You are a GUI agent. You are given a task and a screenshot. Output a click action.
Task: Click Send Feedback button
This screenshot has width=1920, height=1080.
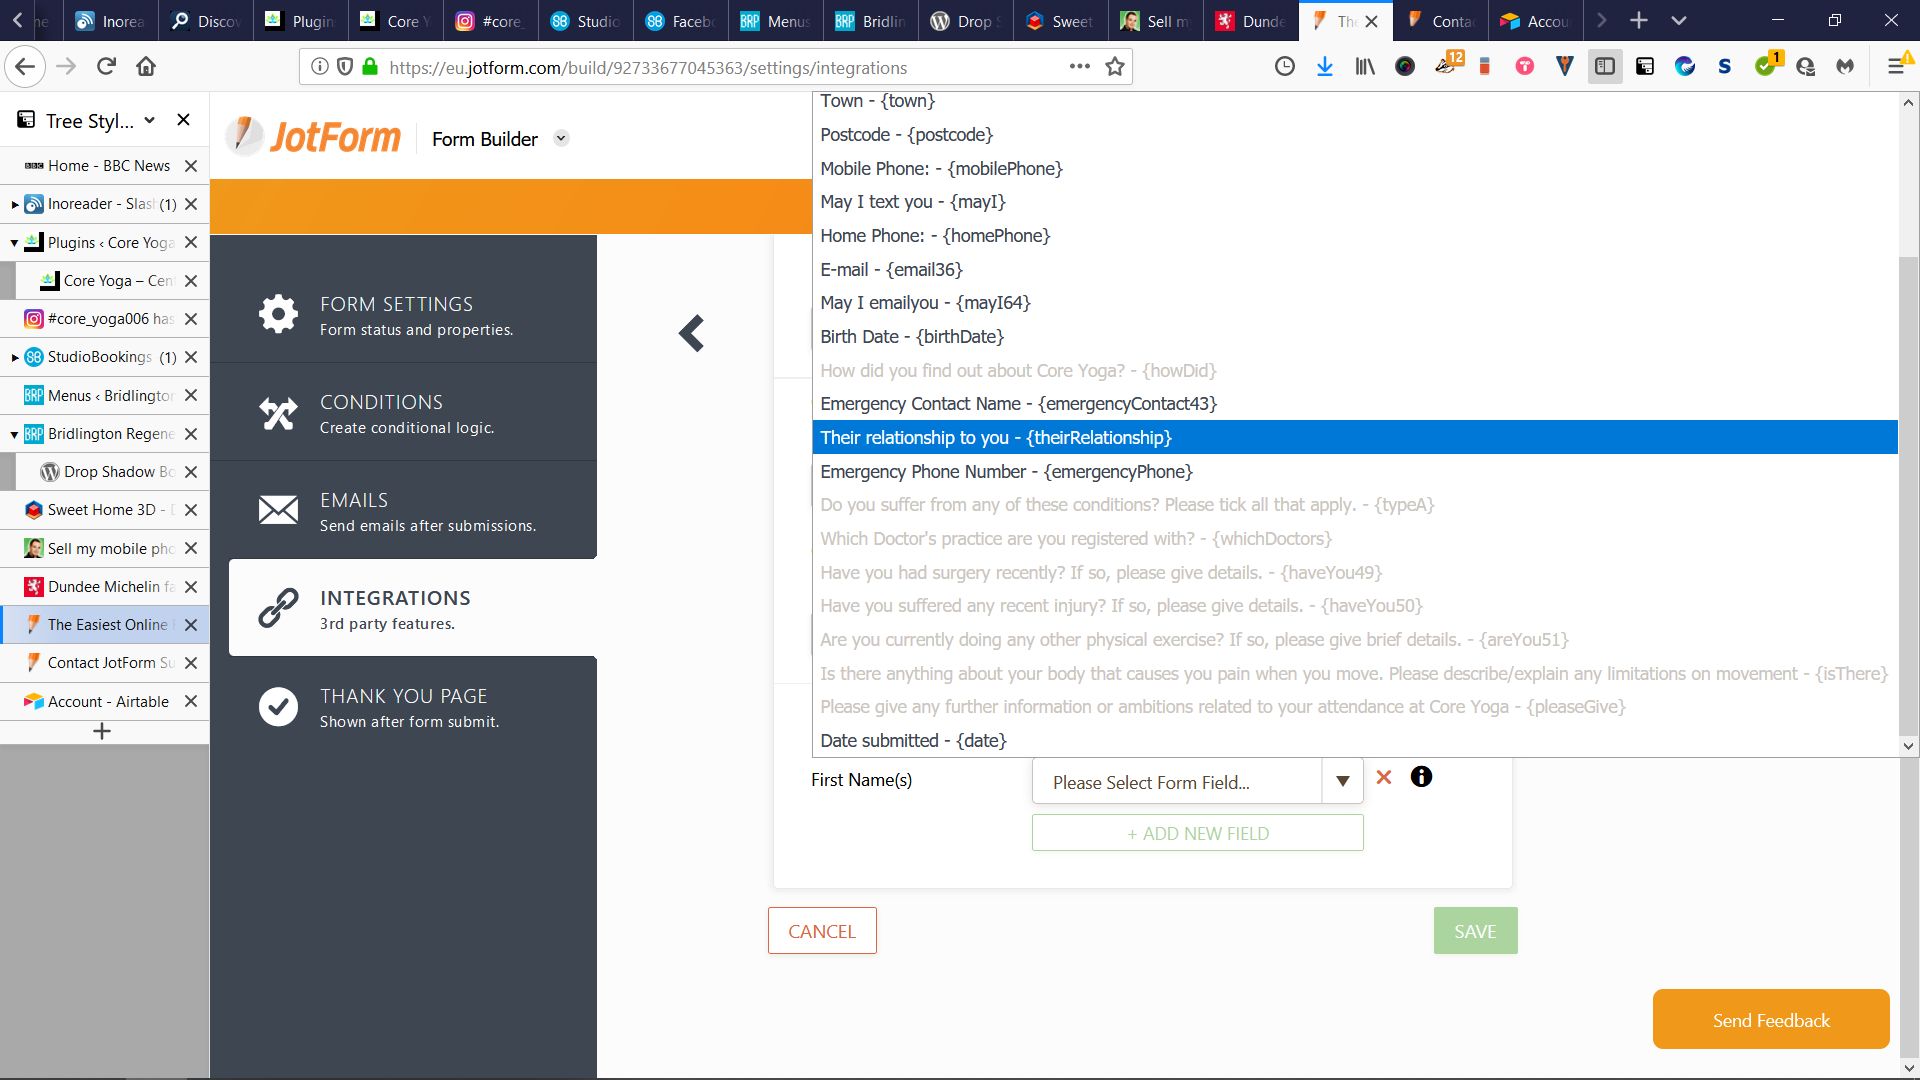click(1771, 1020)
